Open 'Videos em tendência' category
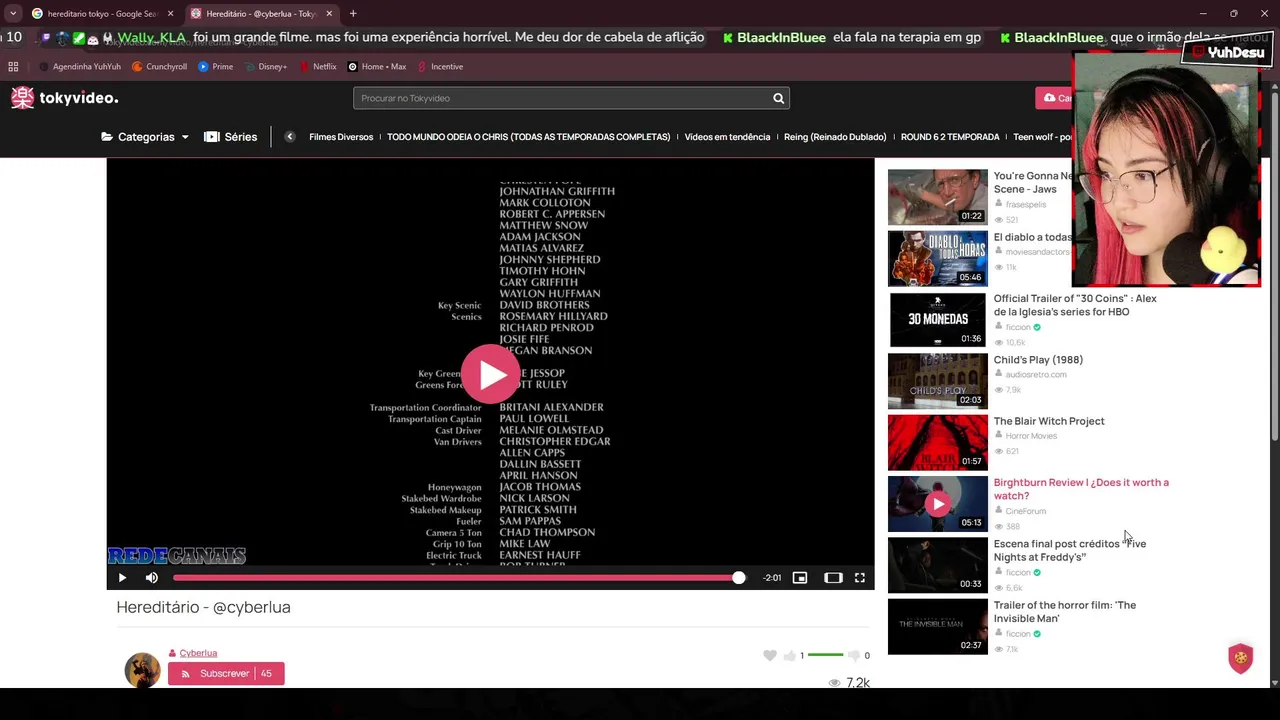The image size is (1280, 720). 727,137
